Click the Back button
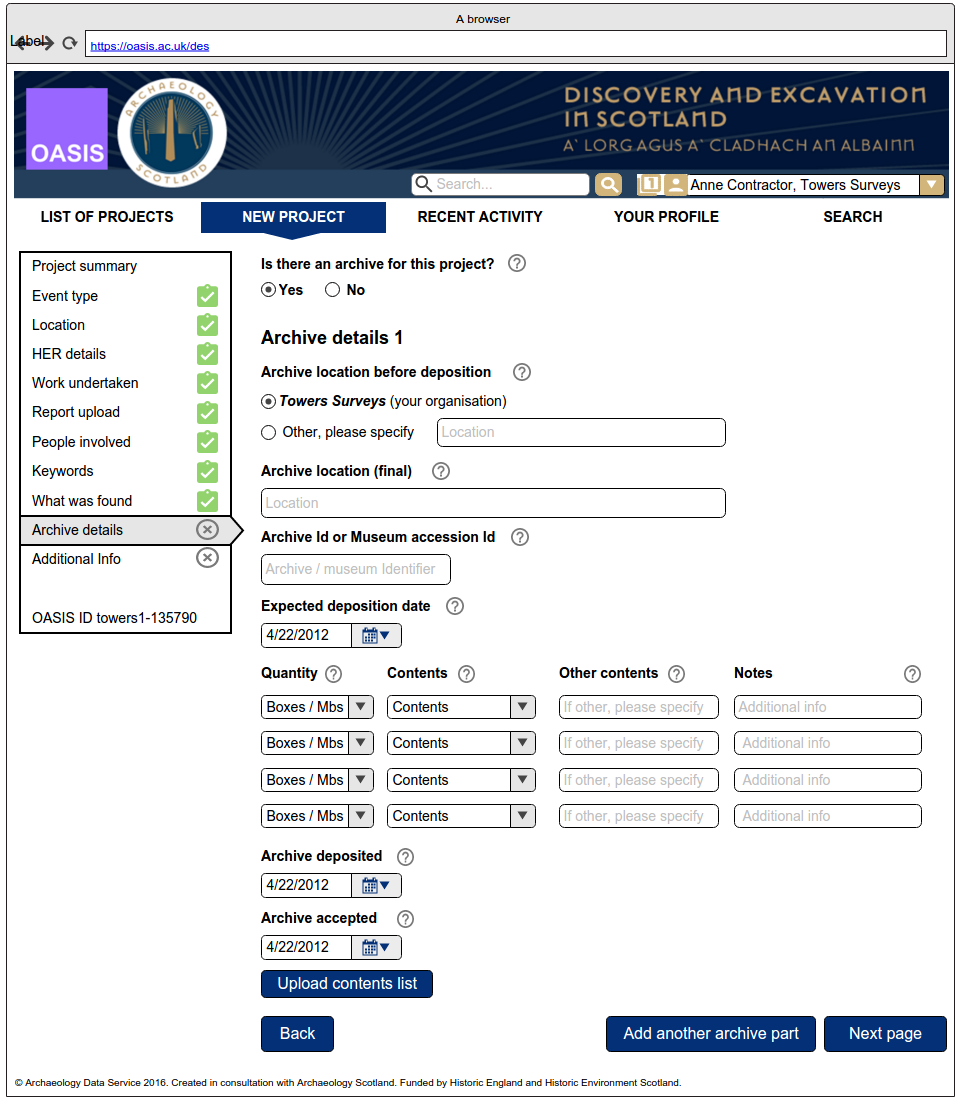 tap(298, 1034)
